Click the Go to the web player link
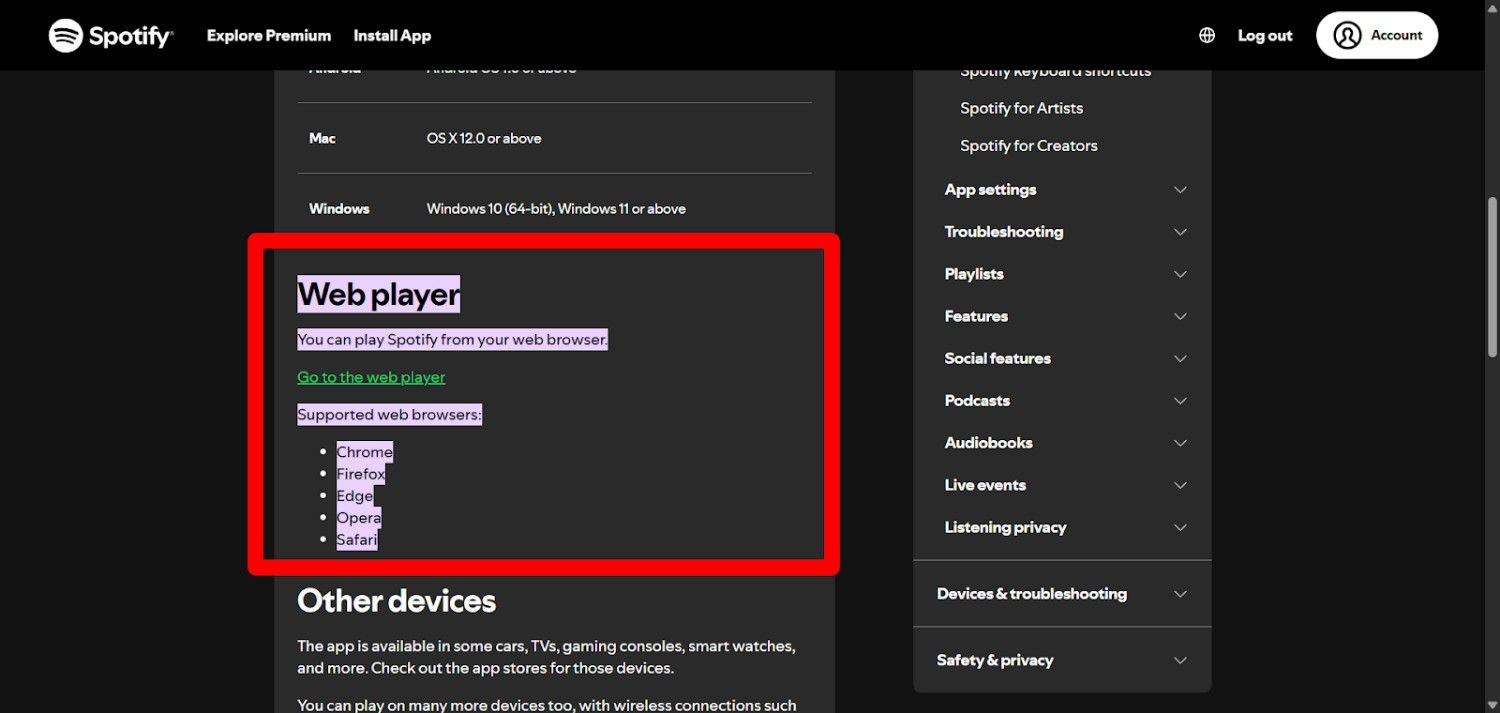This screenshot has height=713, width=1500. pos(370,377)
